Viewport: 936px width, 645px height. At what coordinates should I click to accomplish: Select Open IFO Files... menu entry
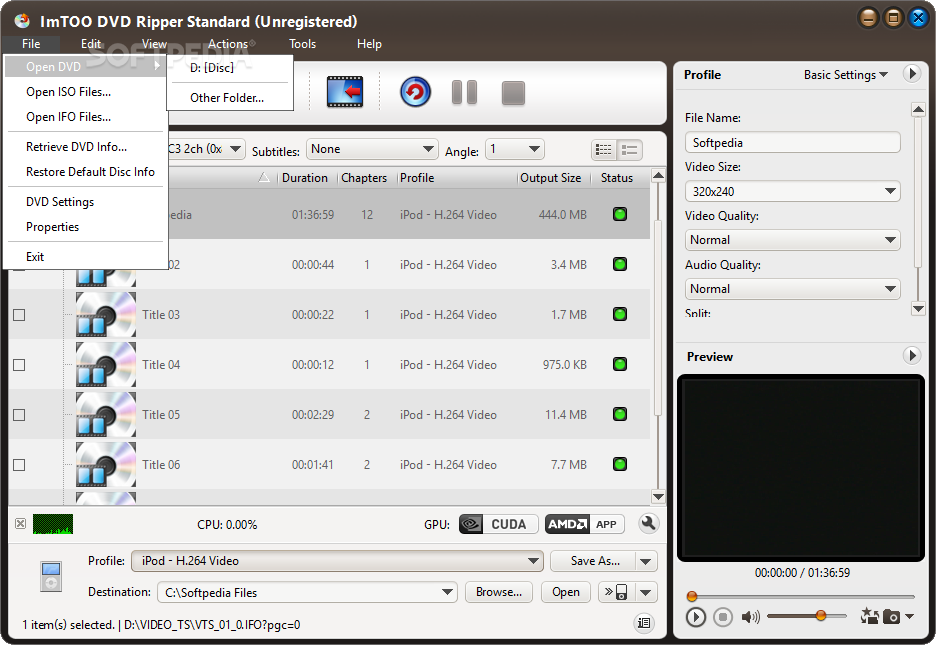pyautogui.click(x=85, y=117)
